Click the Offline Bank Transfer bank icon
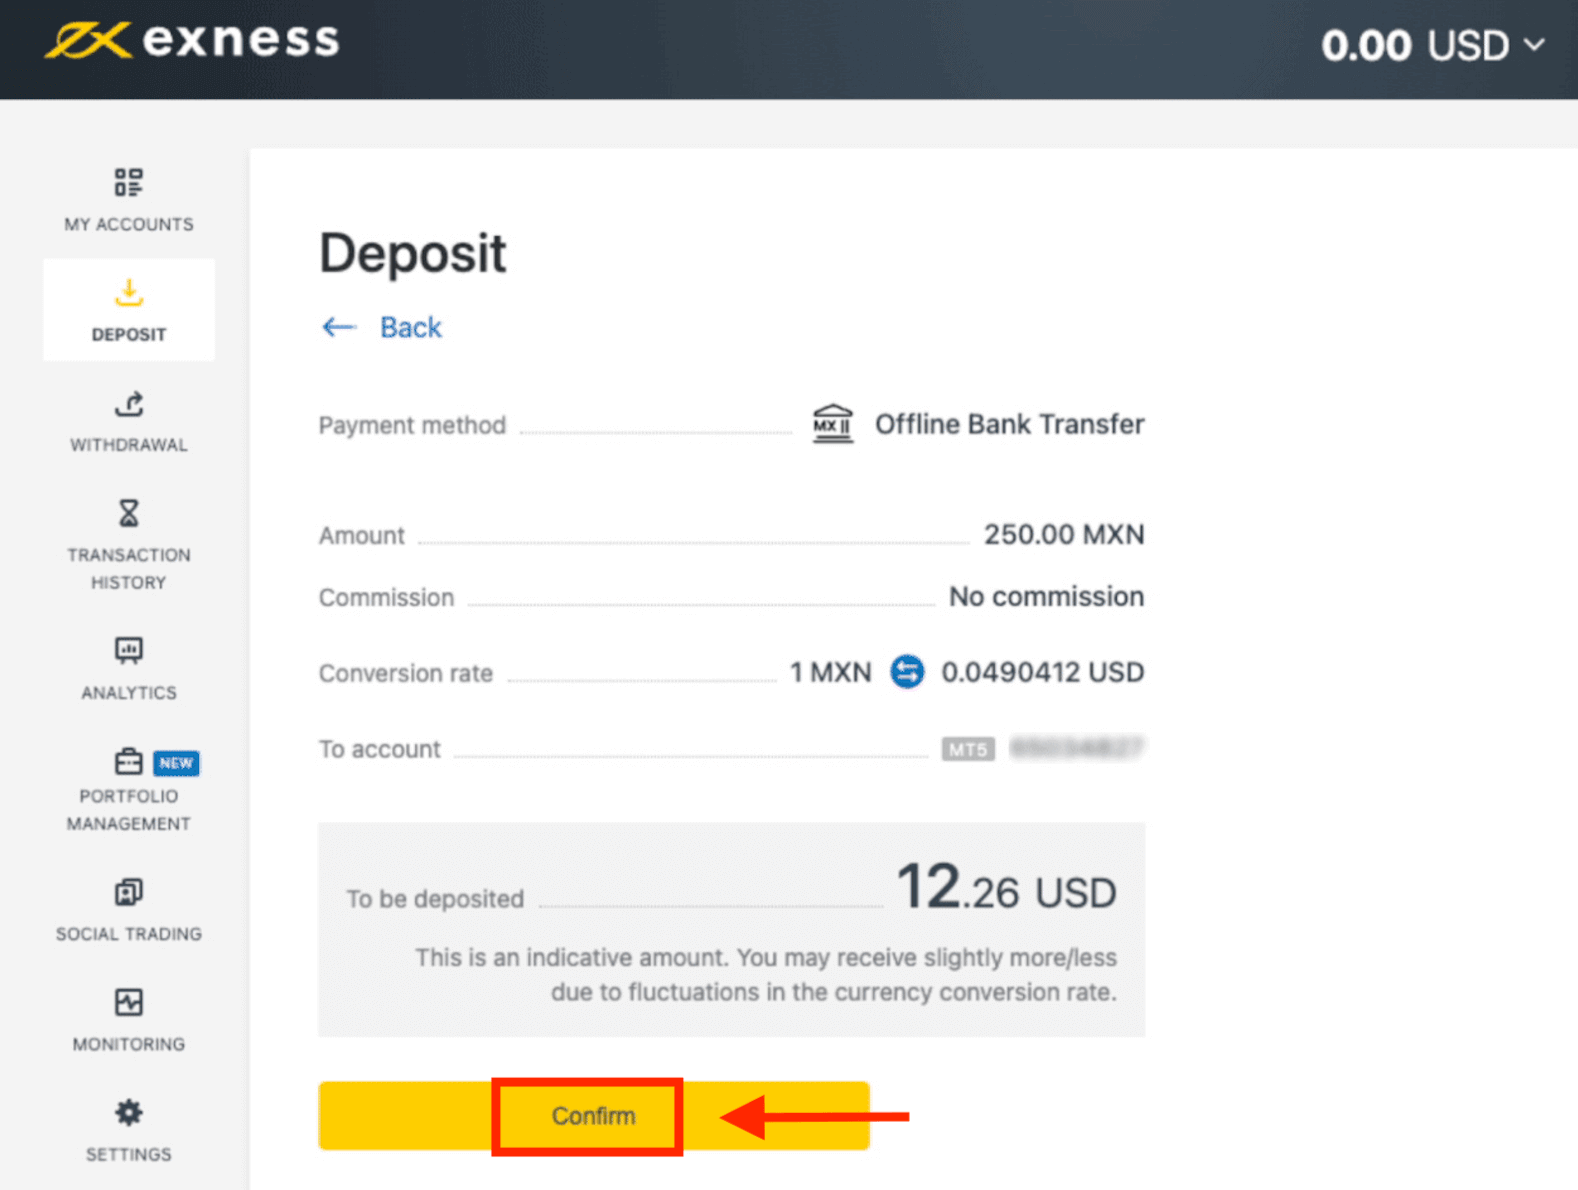Viewport: 1578px width, 1190px height. (x=831, y=423)
